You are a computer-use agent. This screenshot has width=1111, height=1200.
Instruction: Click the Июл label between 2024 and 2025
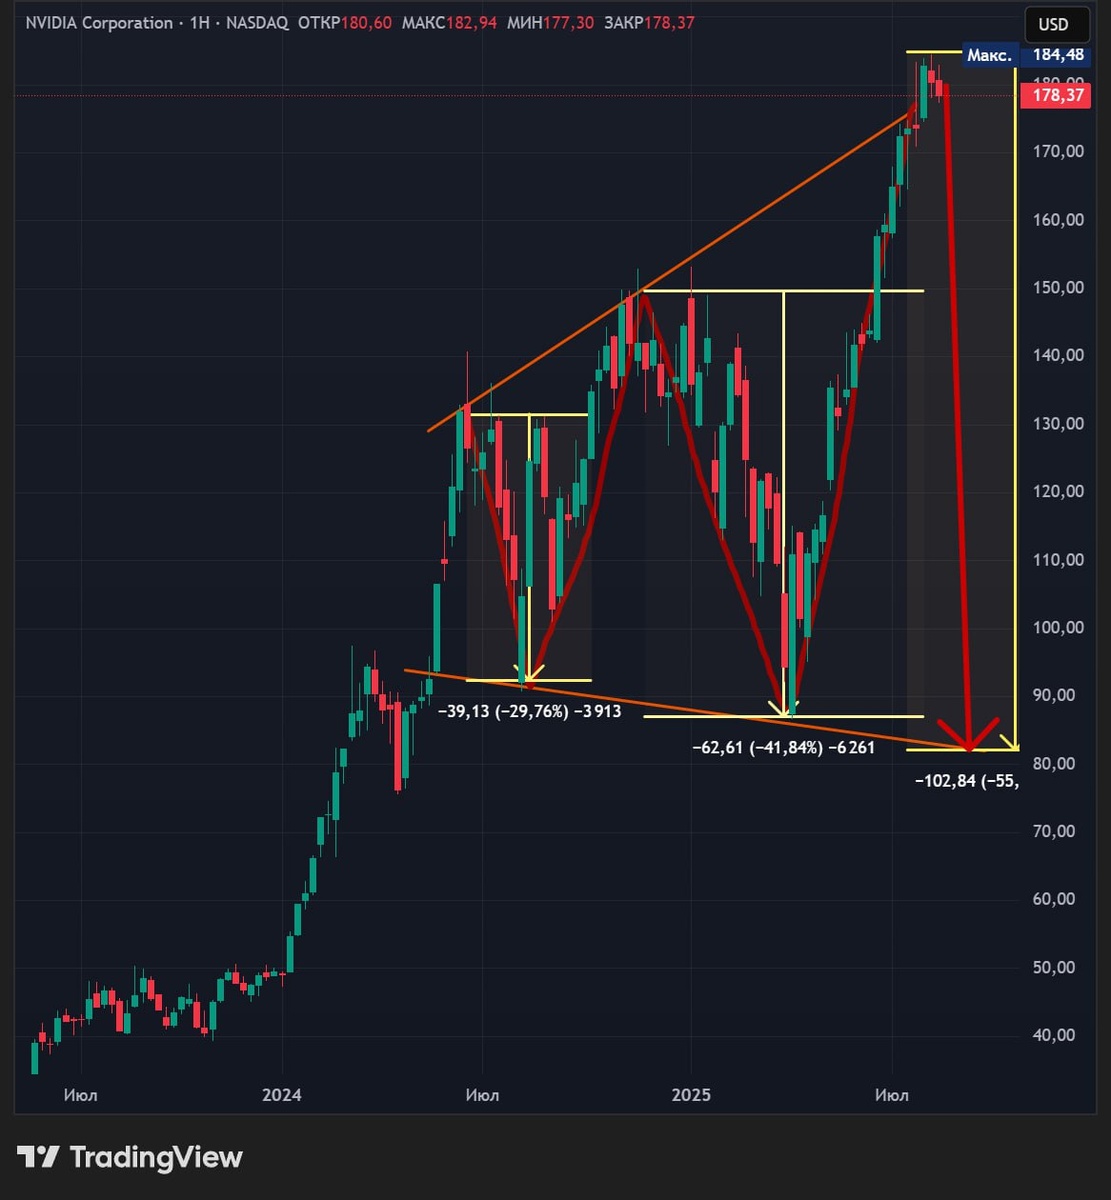(x=482, y=1095)
